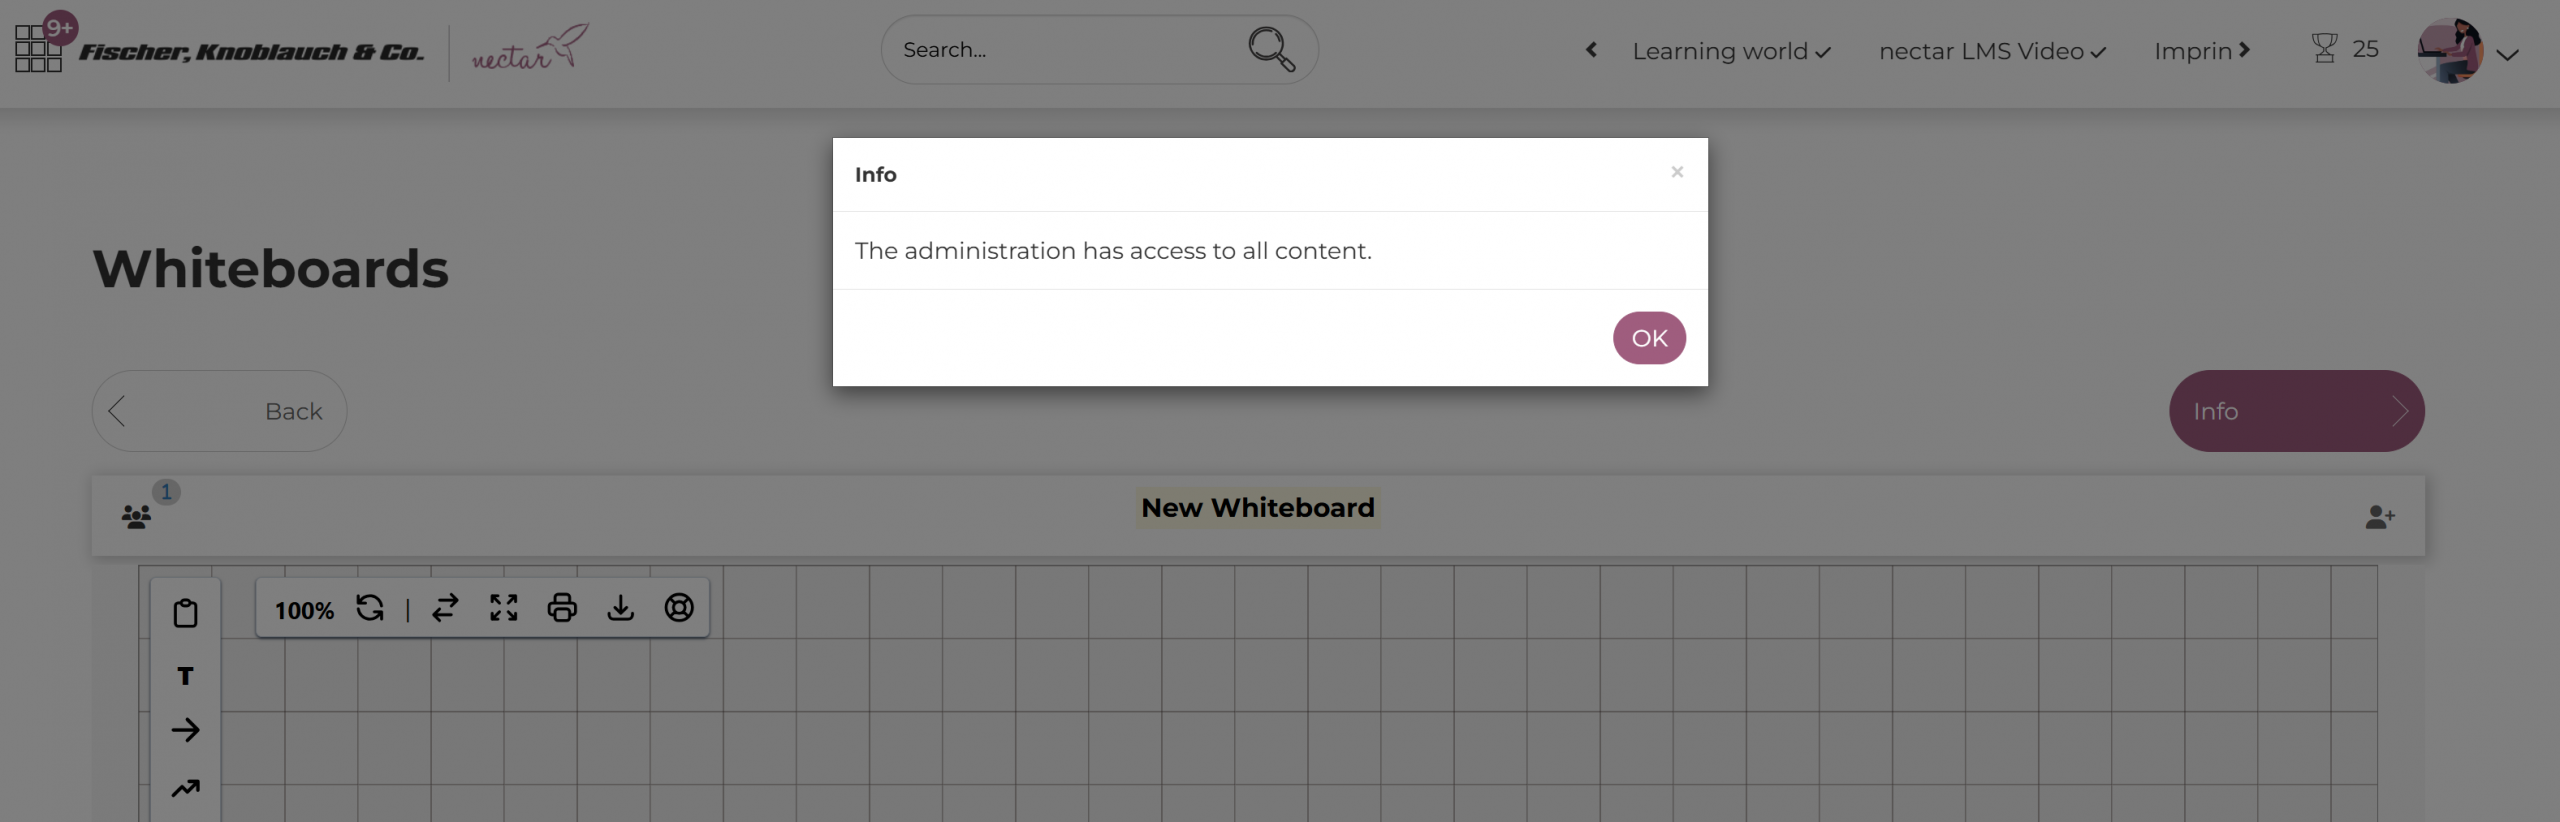
Task: Click the add user icon
Action: [2379, 517]
